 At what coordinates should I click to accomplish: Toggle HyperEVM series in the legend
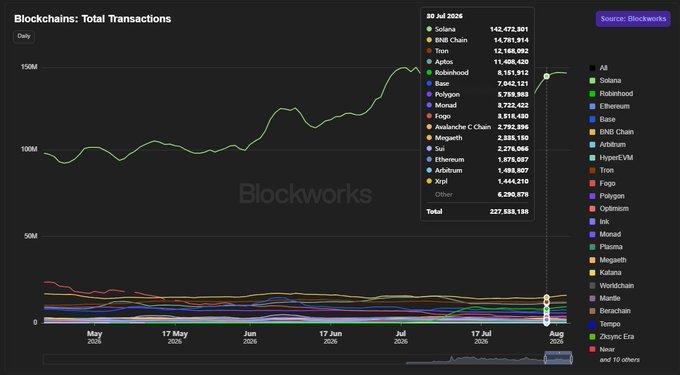point(611,157)
